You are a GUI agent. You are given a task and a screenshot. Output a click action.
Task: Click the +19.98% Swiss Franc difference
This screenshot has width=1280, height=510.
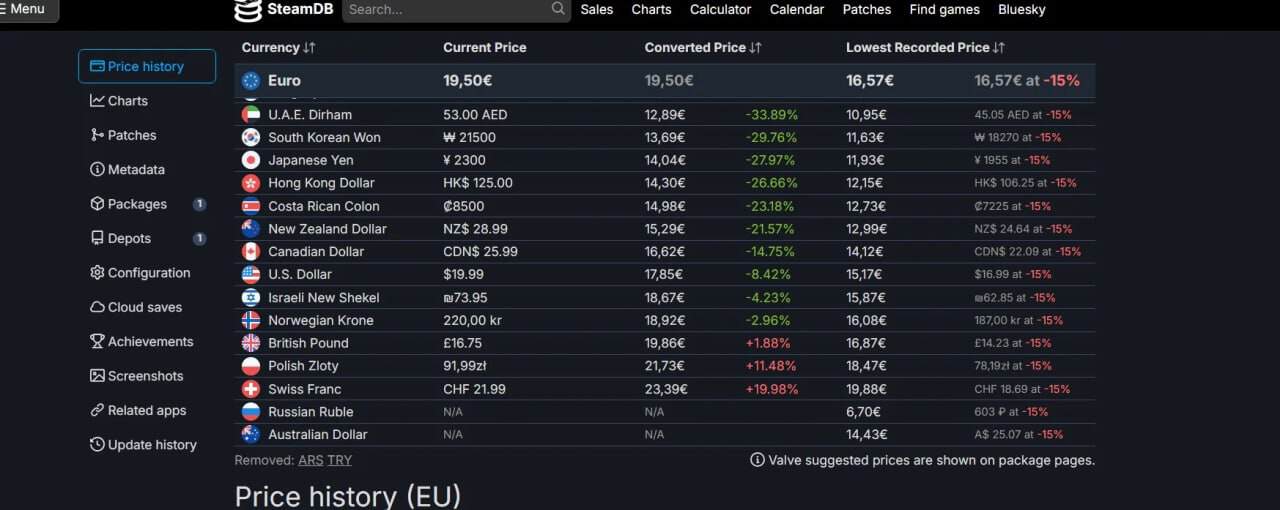pos(772,389)
